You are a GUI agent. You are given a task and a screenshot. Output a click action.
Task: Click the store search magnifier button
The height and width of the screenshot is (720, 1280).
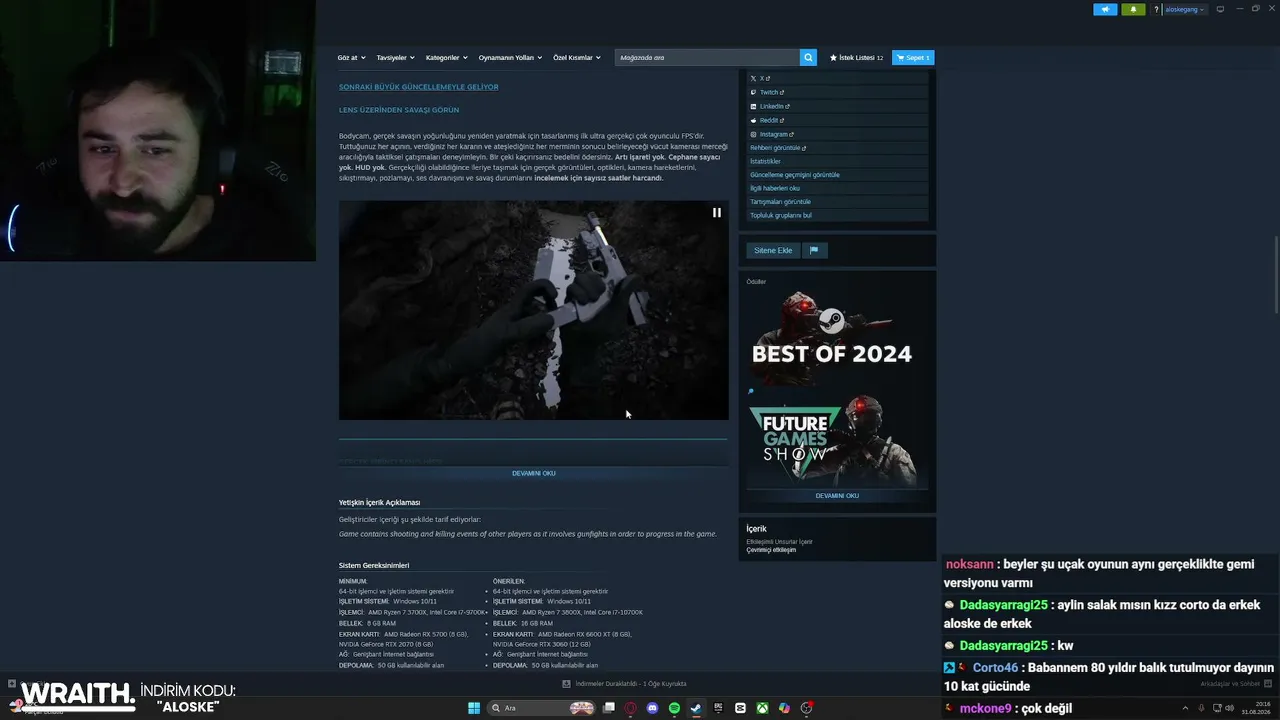[808, 58]
